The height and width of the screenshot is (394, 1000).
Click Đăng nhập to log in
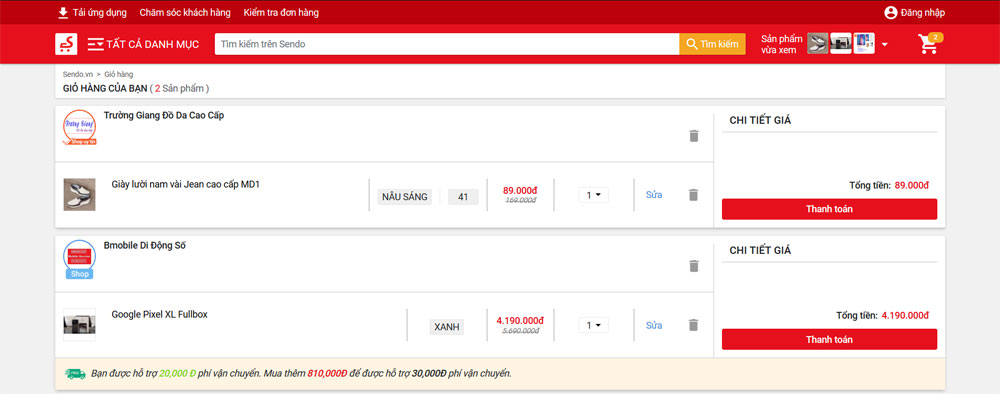pos(923,12)
